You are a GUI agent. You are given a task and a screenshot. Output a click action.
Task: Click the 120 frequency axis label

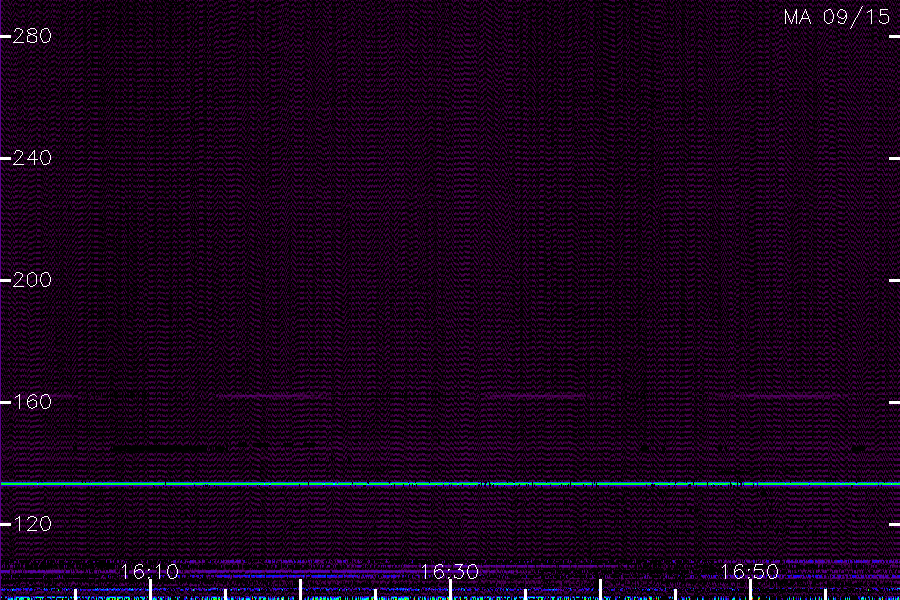pos(32,524)
